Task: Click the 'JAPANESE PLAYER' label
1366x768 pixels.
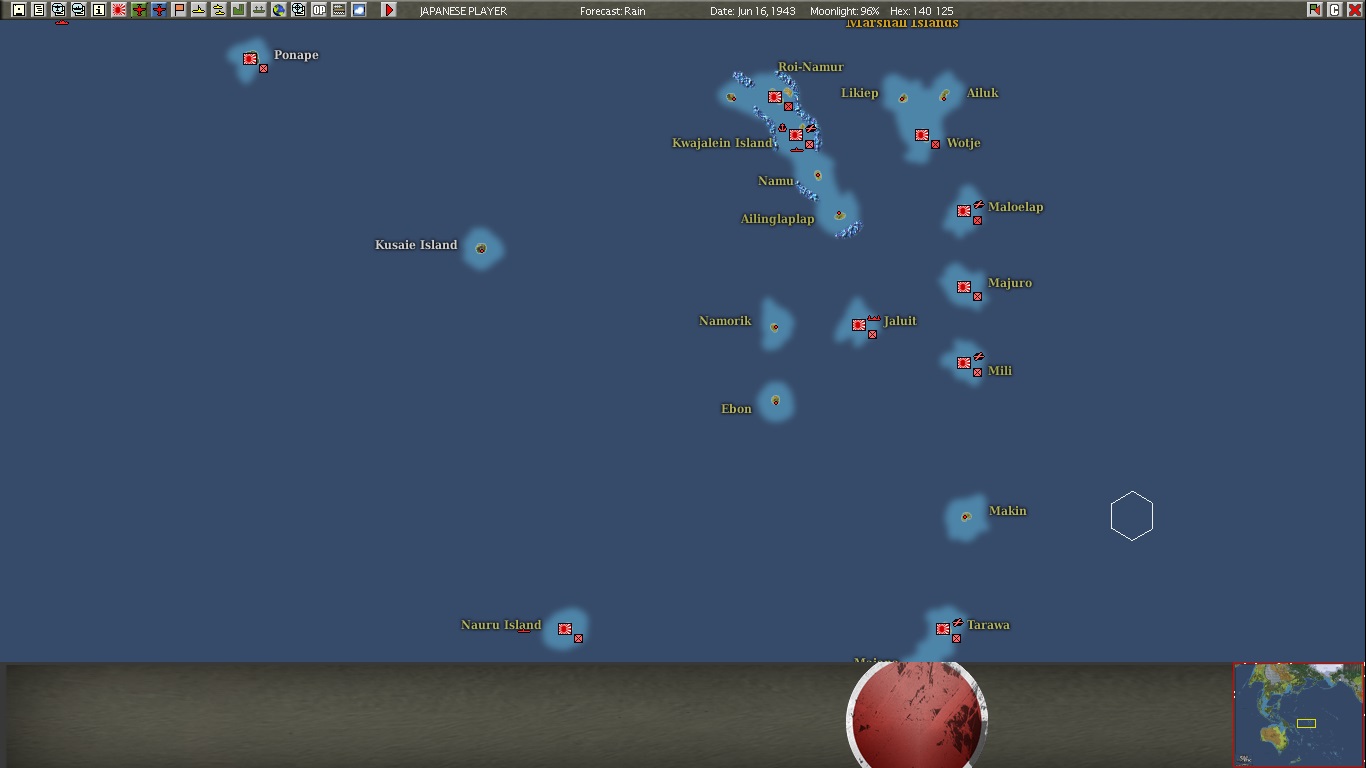Action: 463,11
